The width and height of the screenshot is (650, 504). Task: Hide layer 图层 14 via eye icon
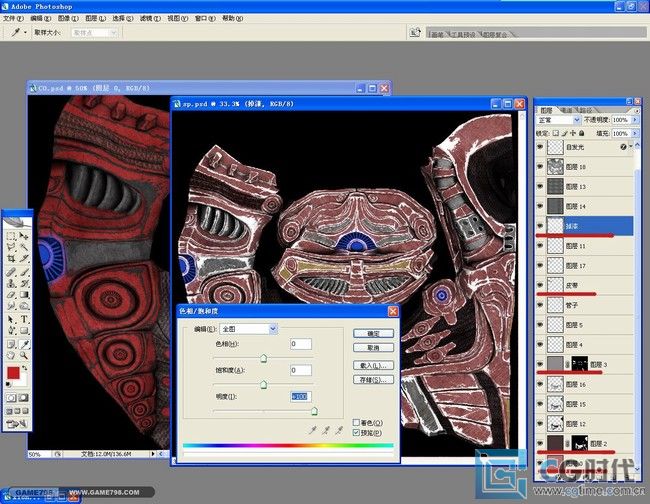[x=540, y=206]
